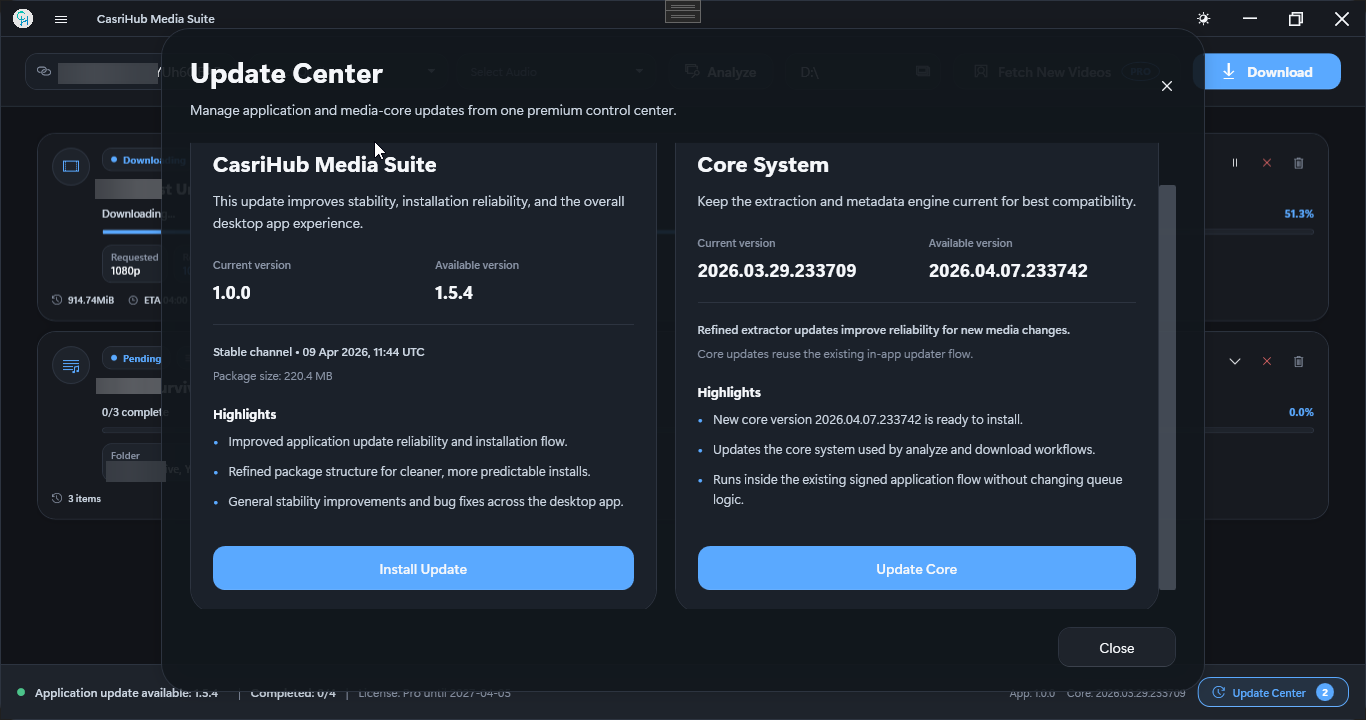Click the Update Center clock icon in status bar

1218,692
